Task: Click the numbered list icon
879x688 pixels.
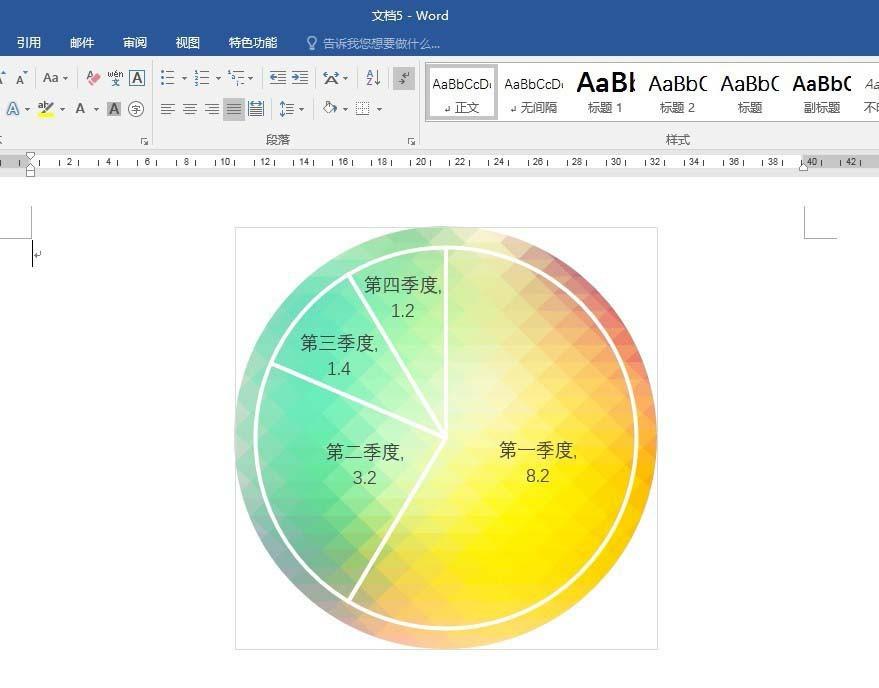Action: (200, 78)
